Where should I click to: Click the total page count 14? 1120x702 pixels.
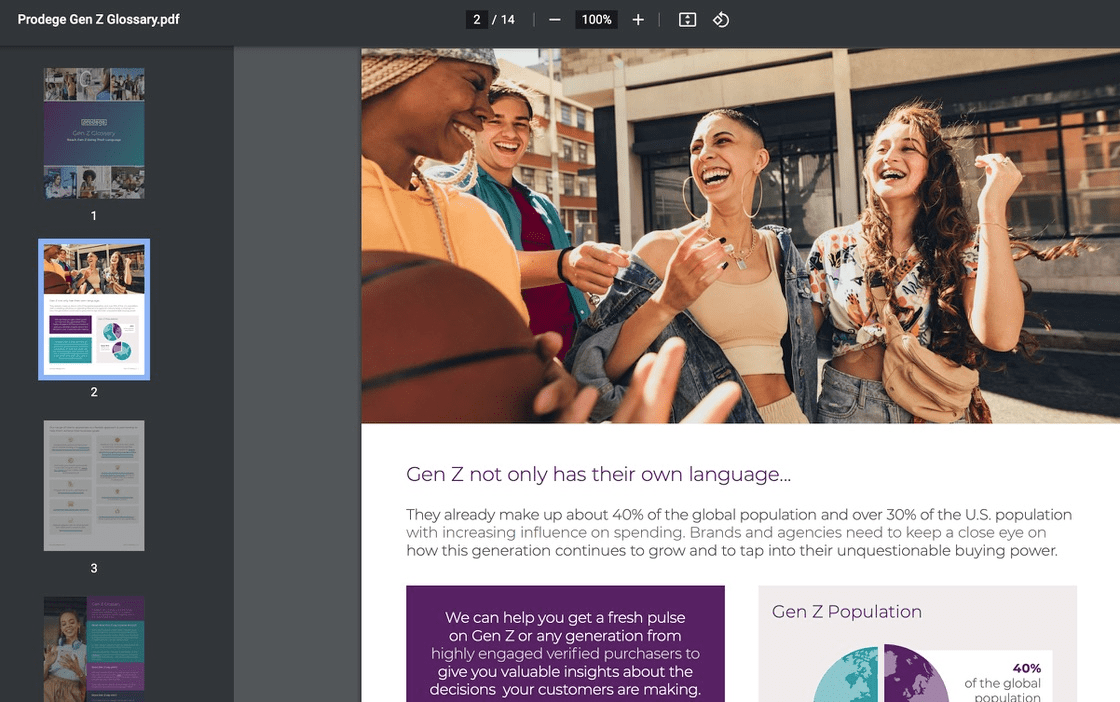pyautogui.click(x=508, y=20)
